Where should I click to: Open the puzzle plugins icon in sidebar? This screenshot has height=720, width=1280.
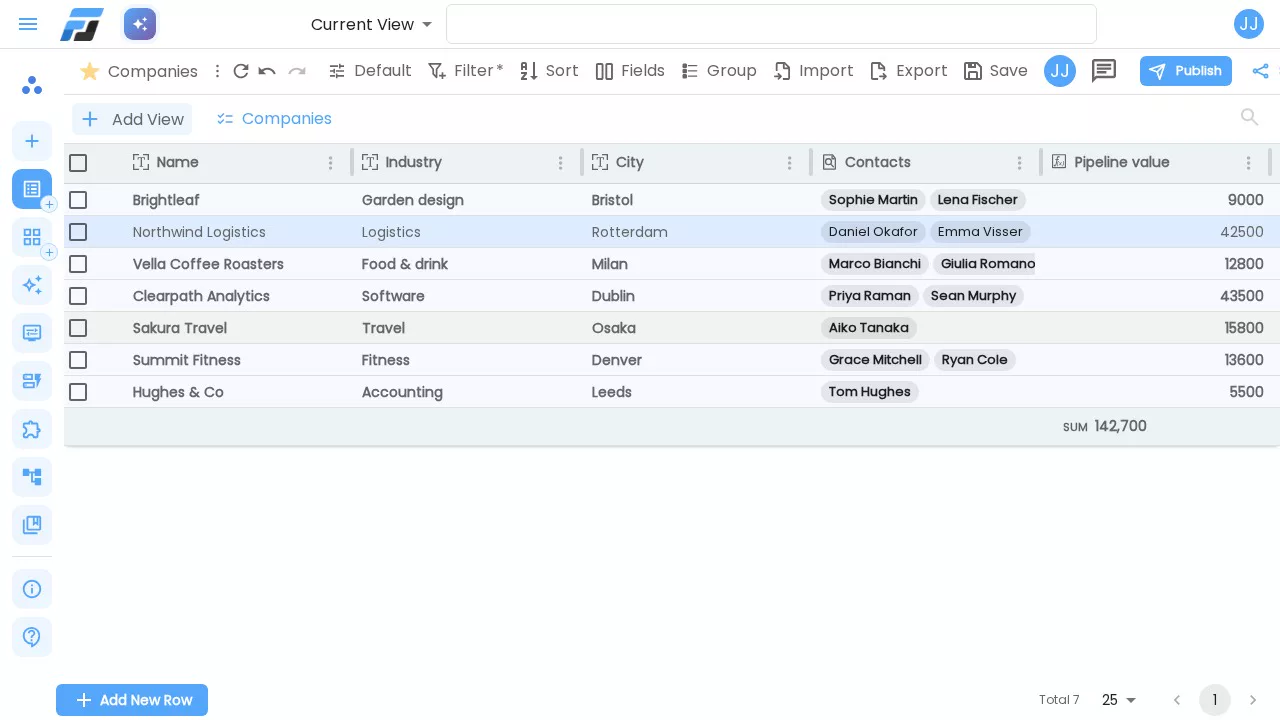[32, 429]
